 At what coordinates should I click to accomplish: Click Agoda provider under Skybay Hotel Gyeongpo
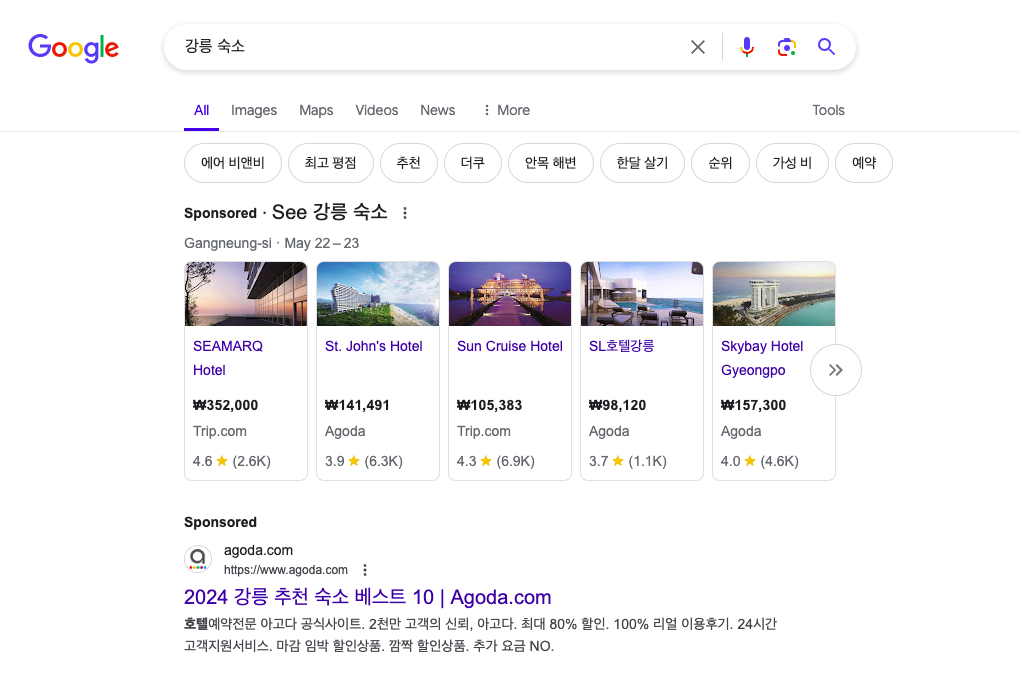tap(741, 432)
